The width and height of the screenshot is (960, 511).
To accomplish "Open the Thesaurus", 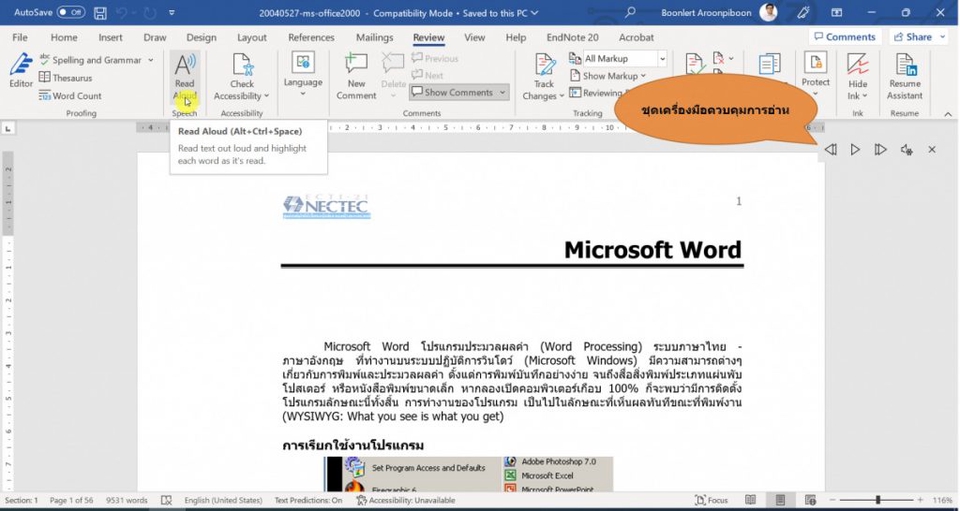I will tap(66, 78).
